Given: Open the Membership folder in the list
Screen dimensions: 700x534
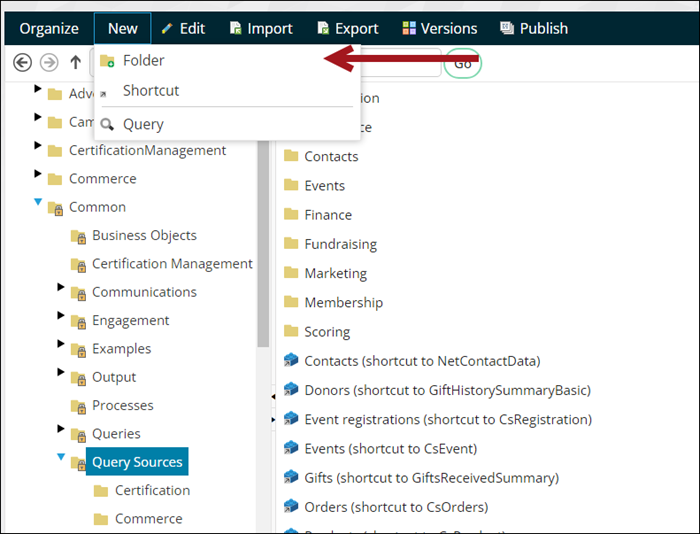Looking at the screenshot, I should (x=344, y=303).
